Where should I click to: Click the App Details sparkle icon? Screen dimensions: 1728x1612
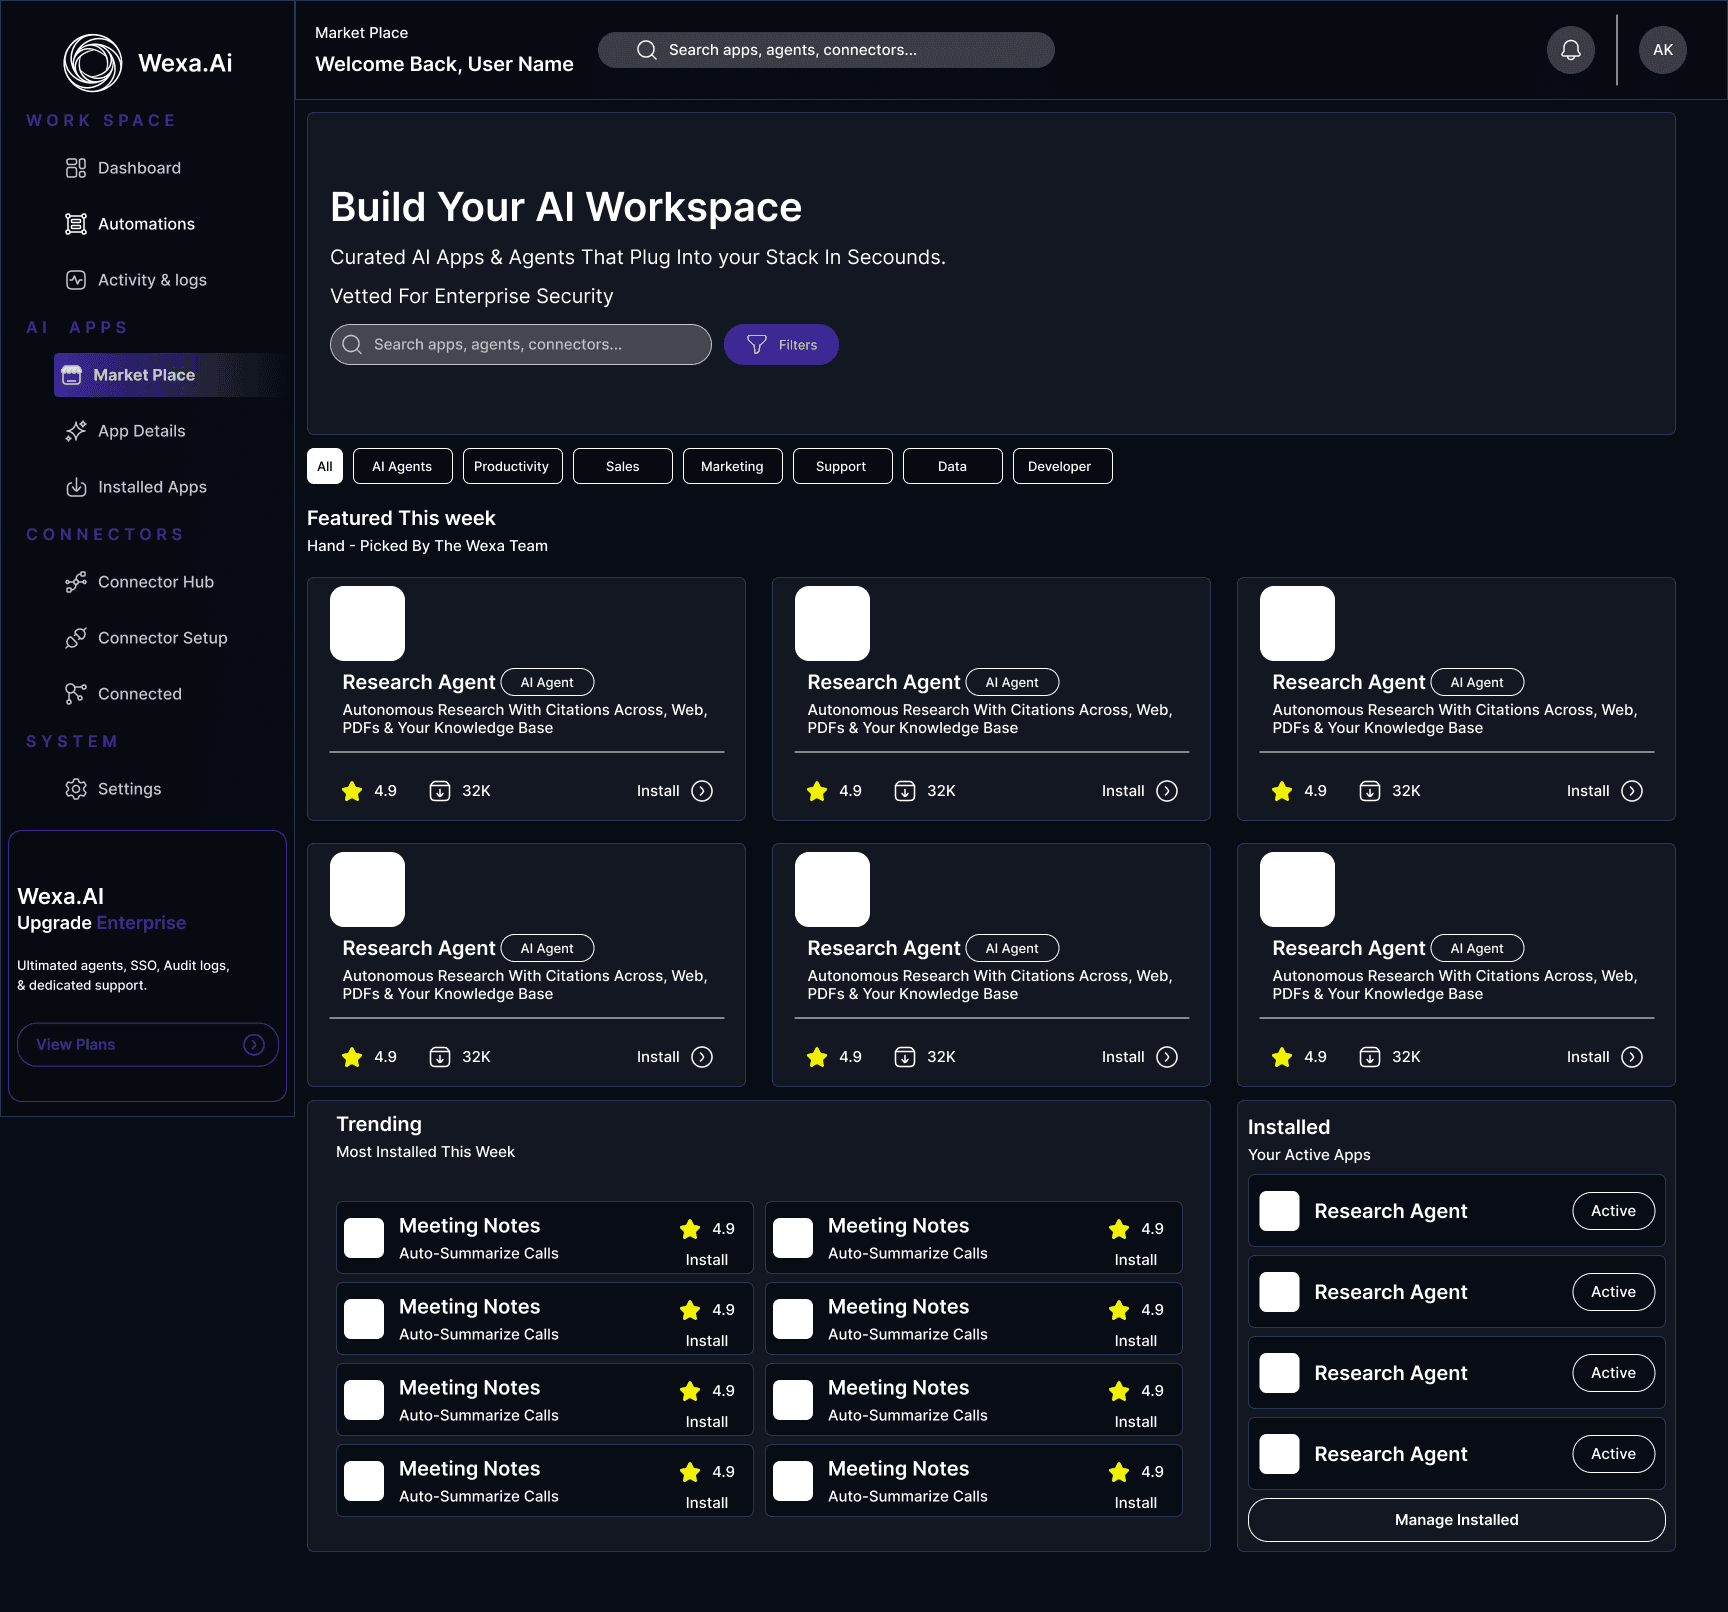(x=76, y=431)
